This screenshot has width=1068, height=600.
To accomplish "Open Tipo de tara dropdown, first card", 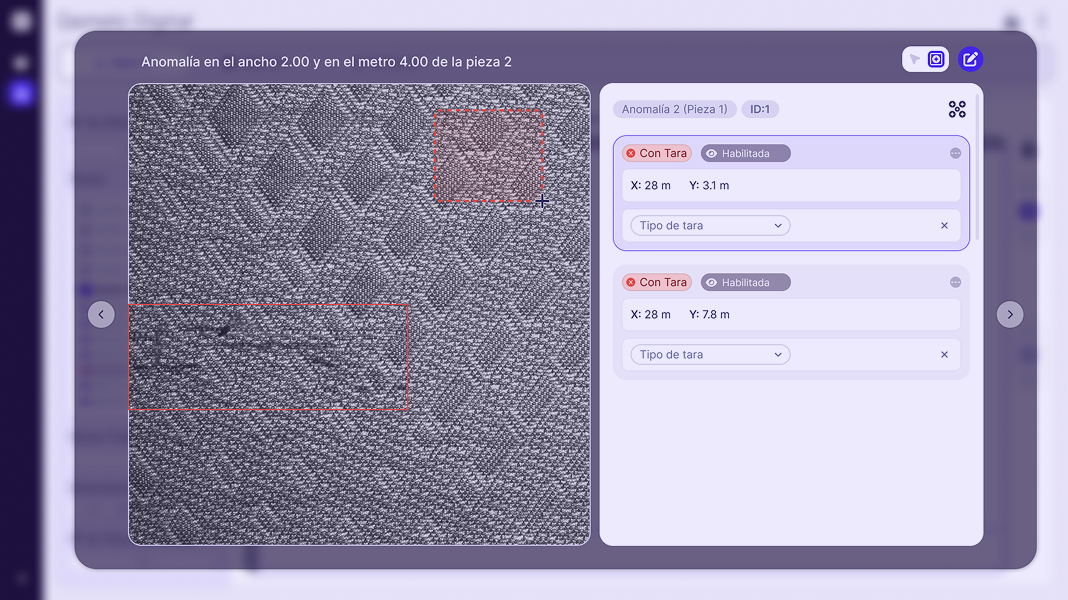I will point(710,226).
